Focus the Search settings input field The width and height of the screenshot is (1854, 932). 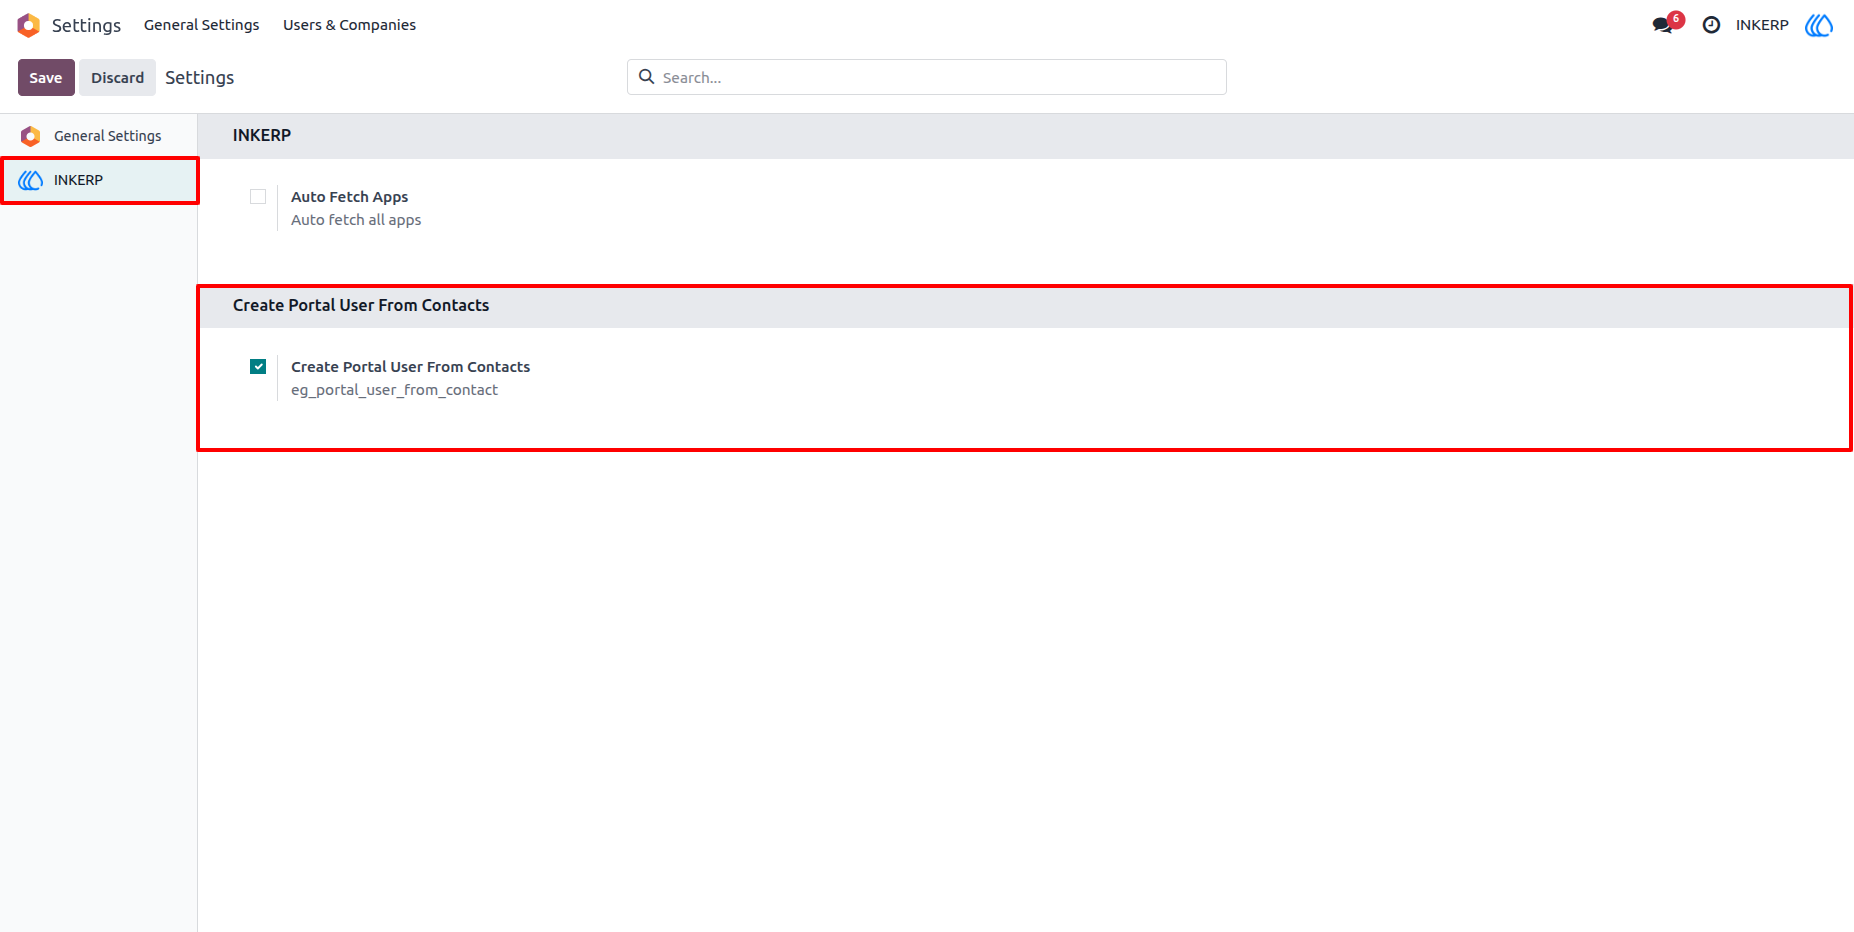[927, 77]
